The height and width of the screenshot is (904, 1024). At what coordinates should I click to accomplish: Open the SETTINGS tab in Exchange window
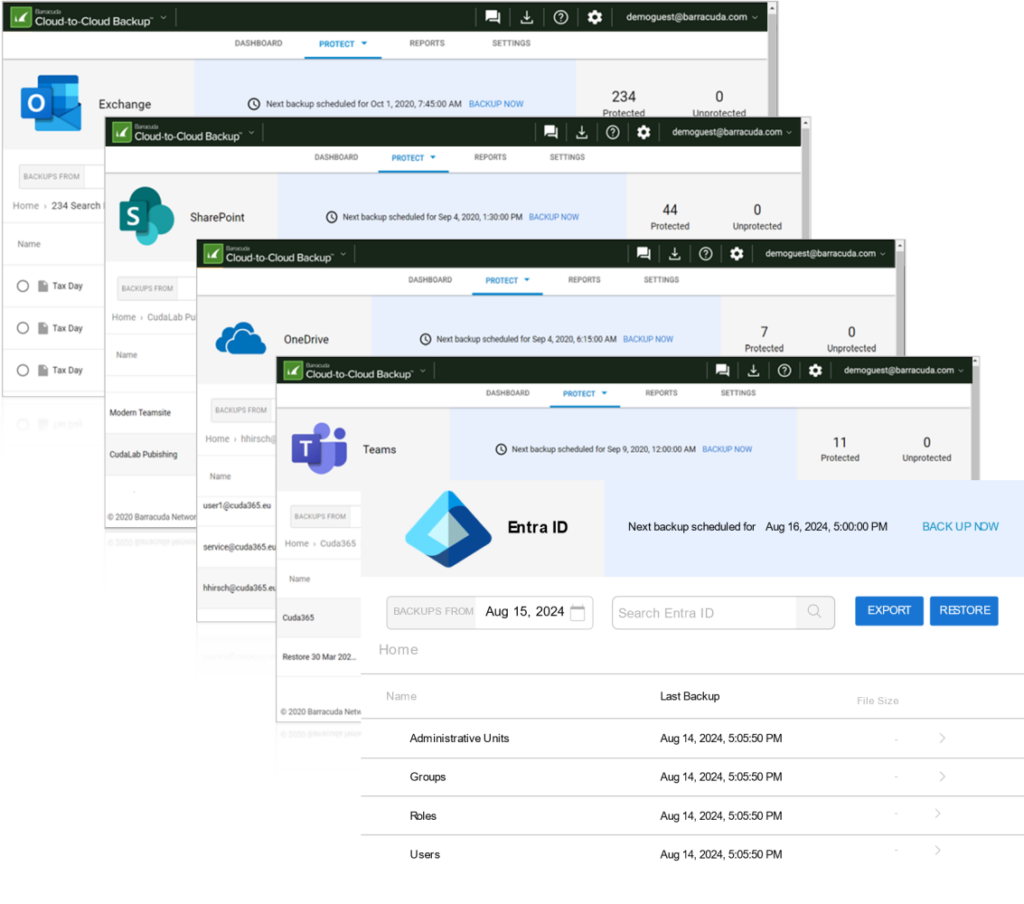click(511, 43)
